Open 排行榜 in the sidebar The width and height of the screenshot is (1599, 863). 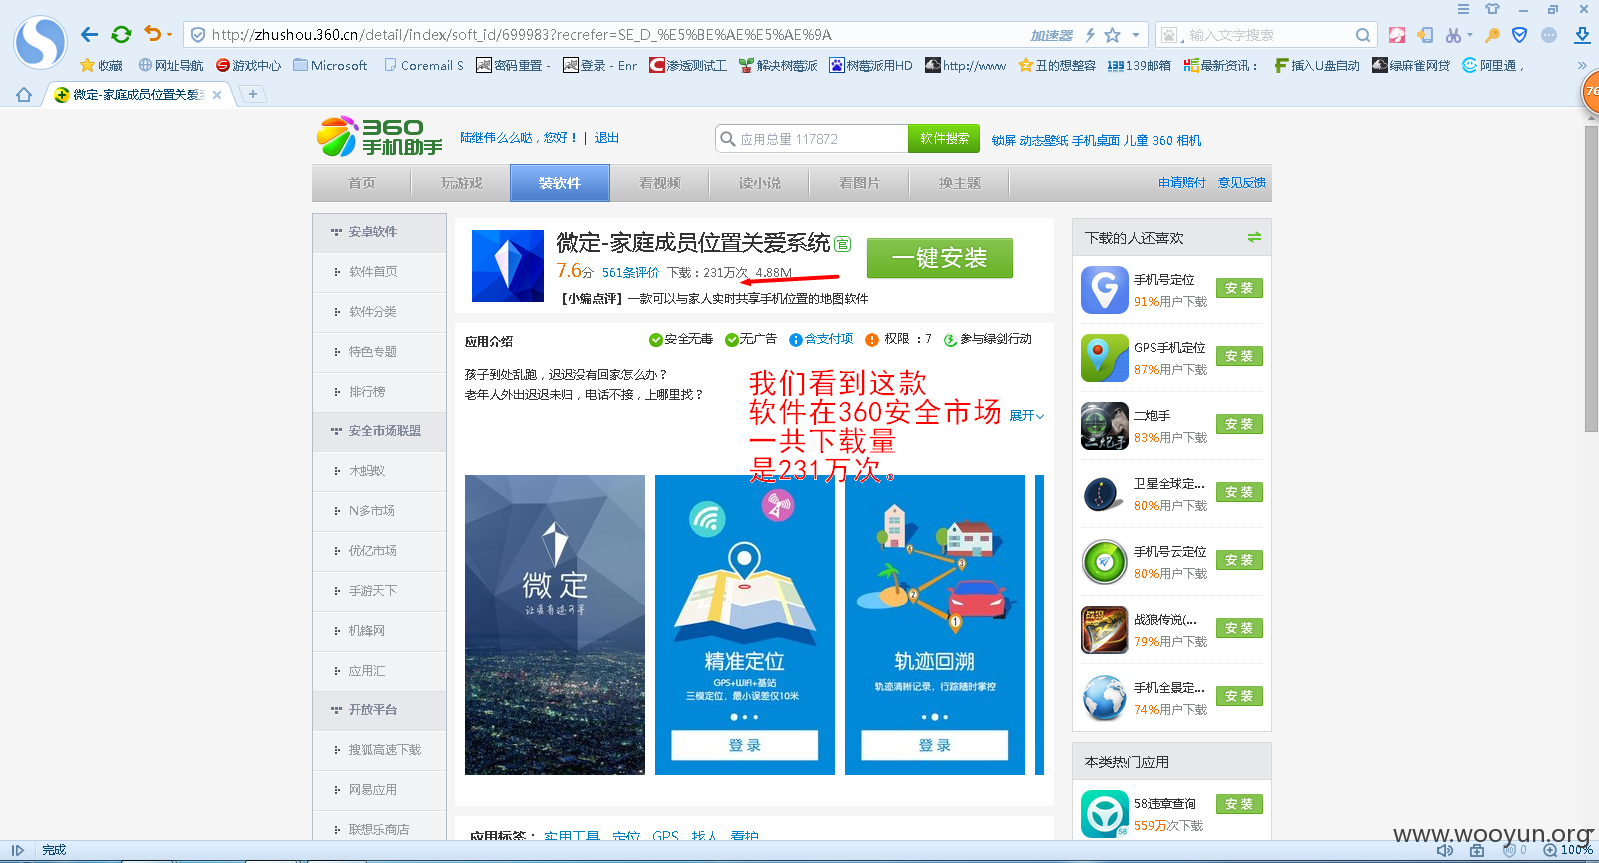(x=379, y=392)
